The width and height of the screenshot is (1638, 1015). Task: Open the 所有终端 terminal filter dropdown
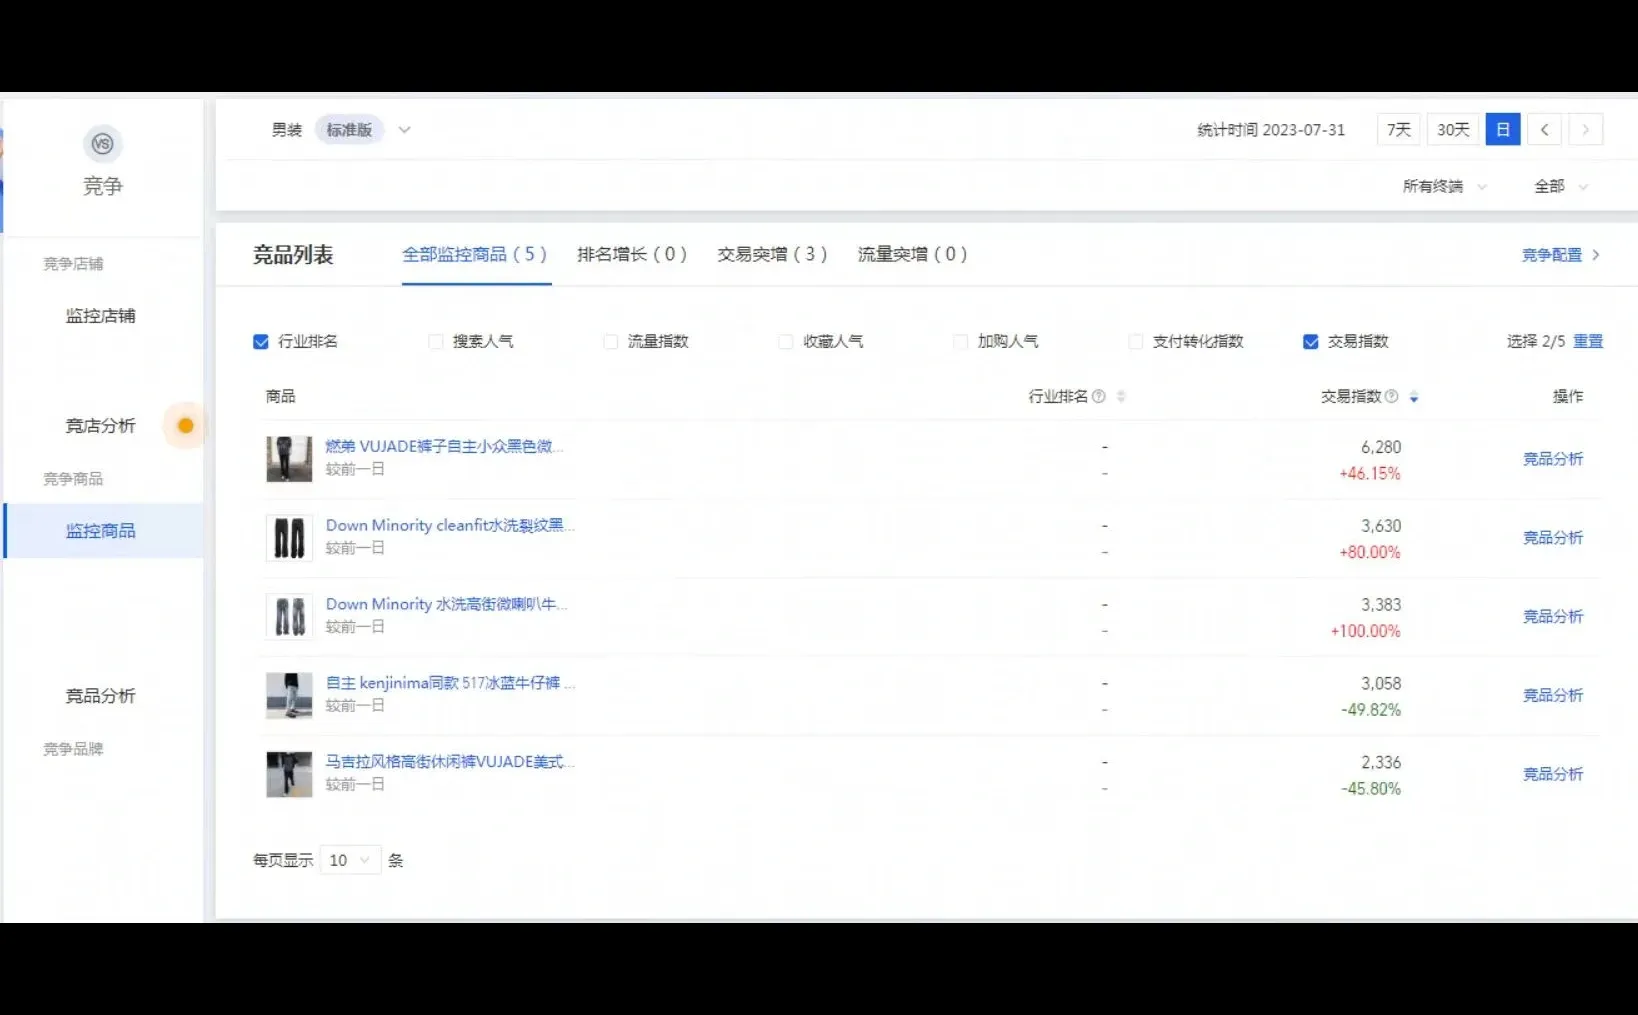point(1443,186)
